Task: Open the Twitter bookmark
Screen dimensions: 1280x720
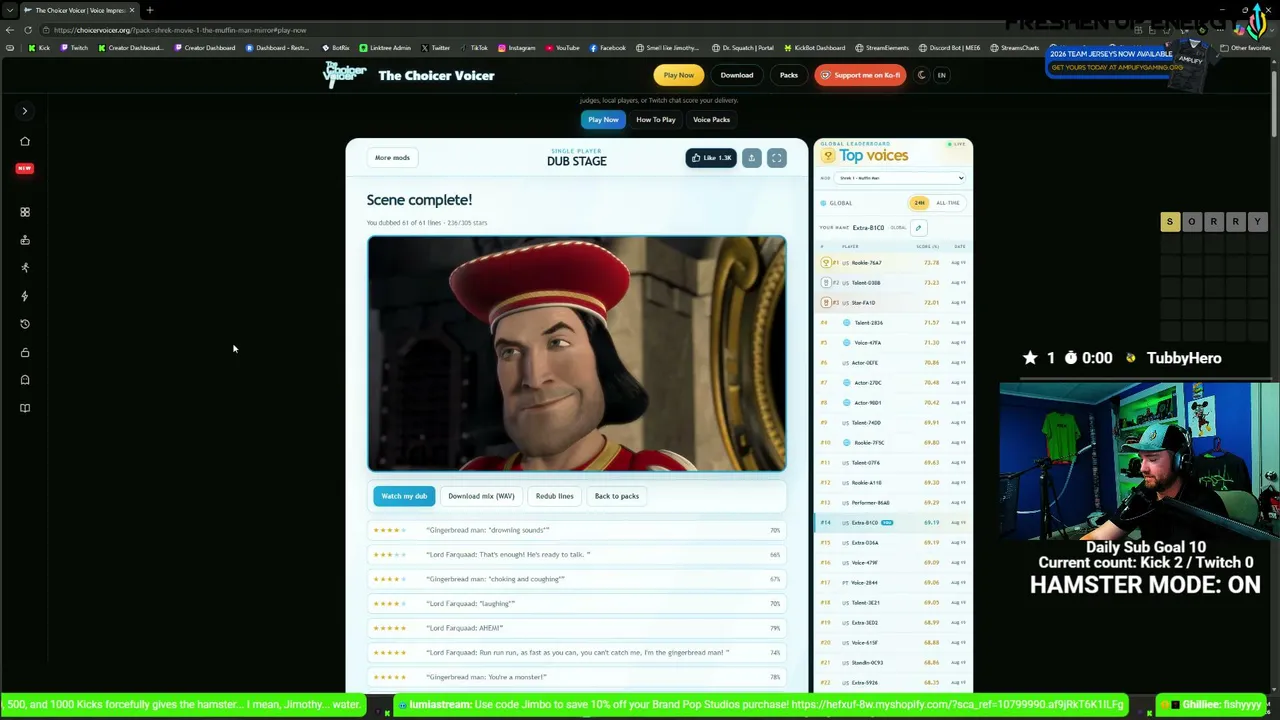Action: 435,48
